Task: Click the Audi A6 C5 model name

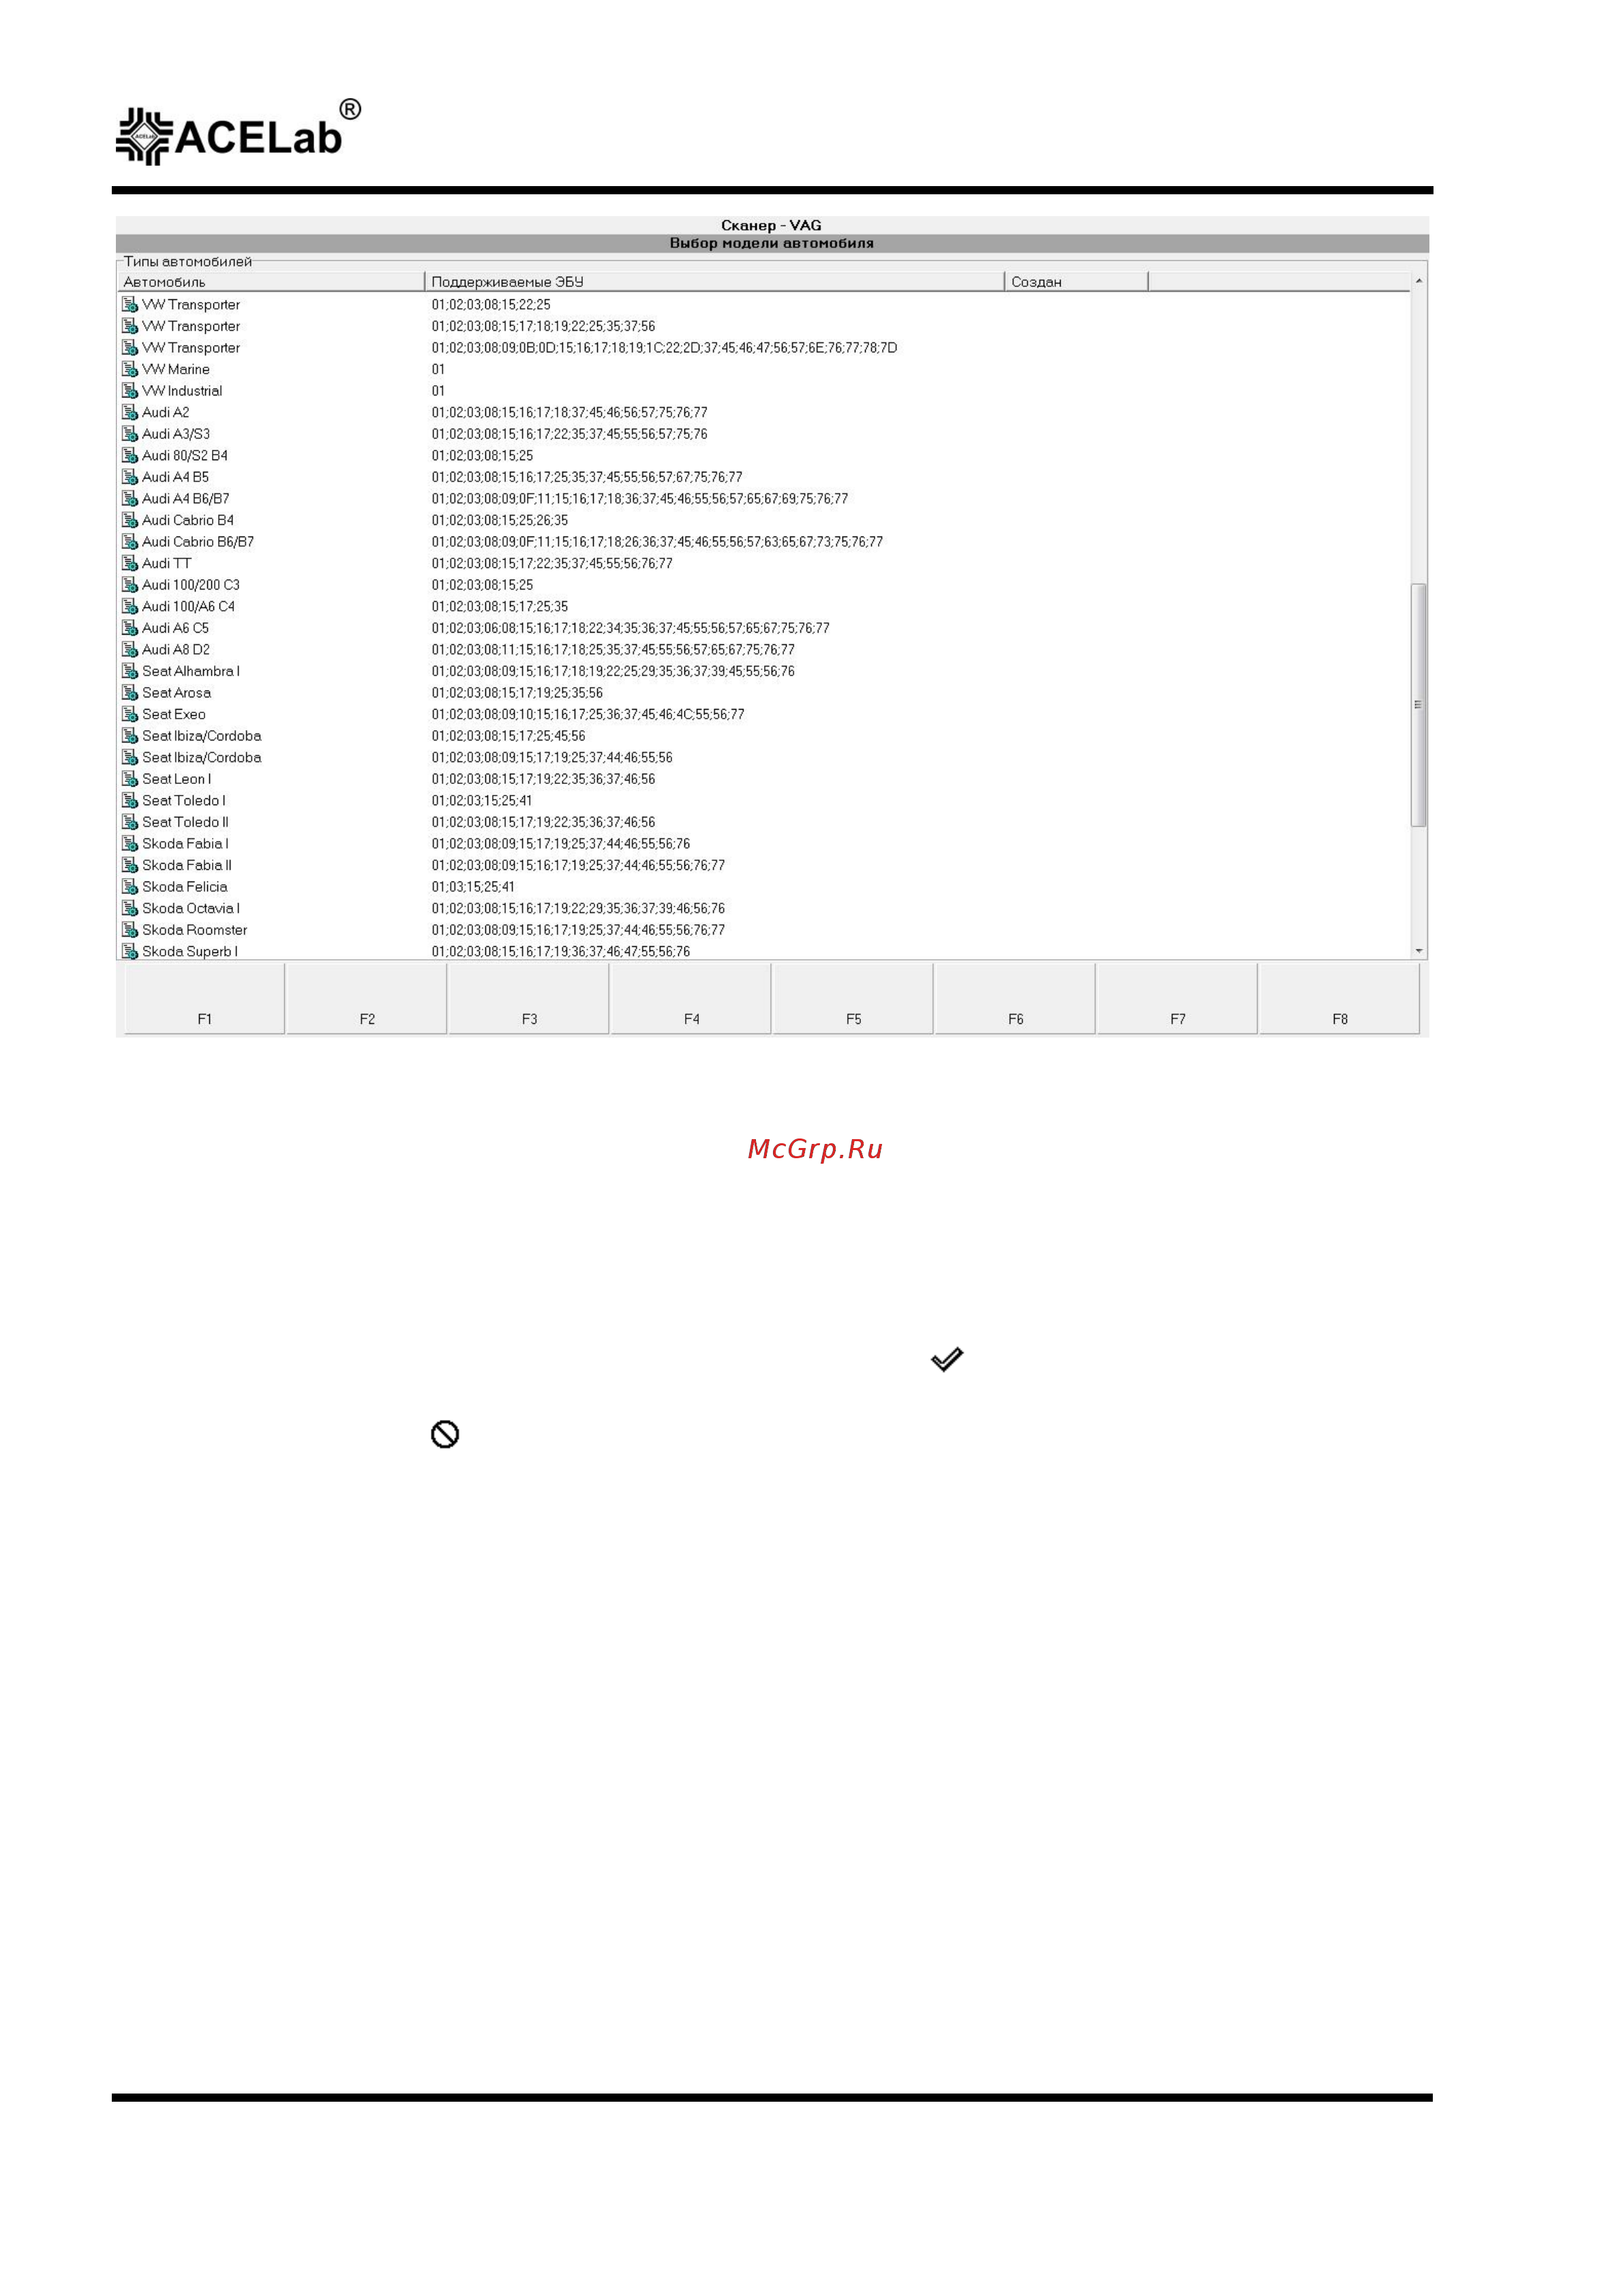Action: pos(176,628)
